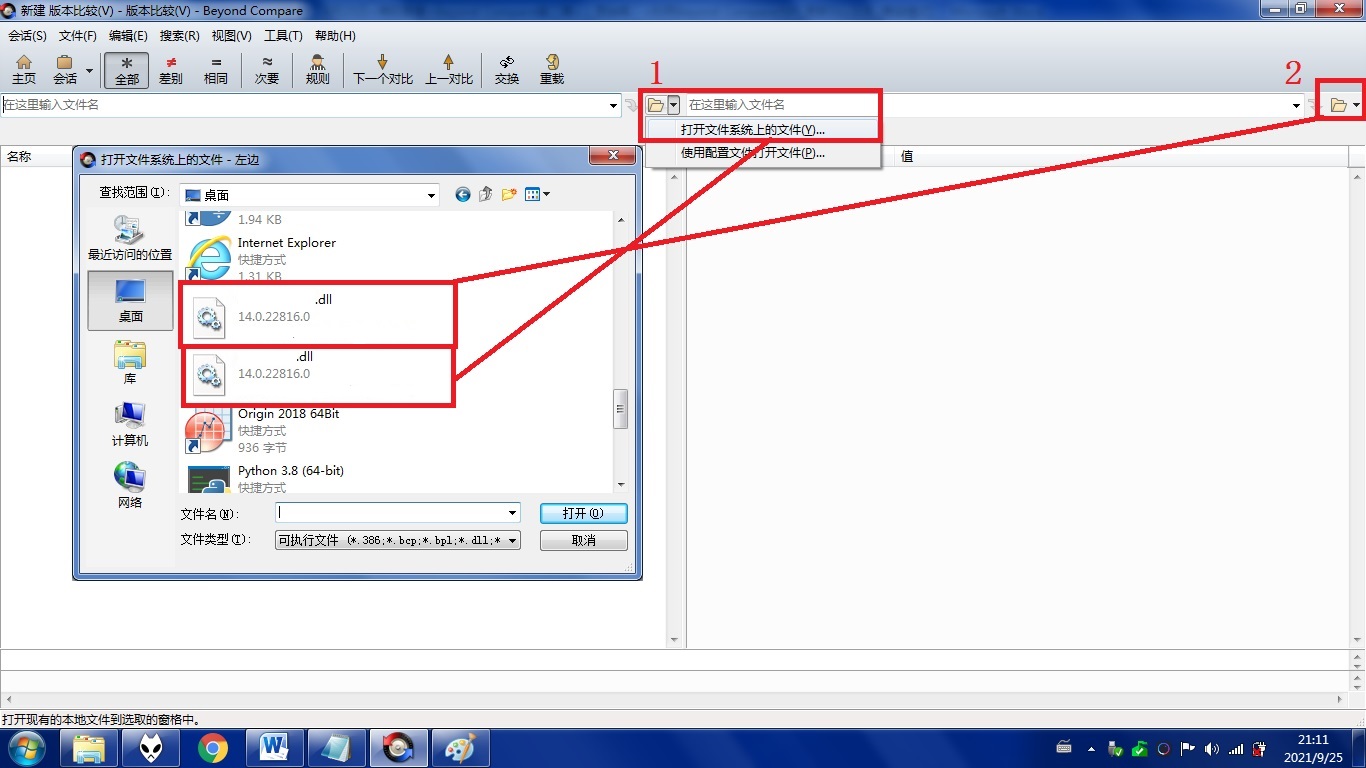The image size is (1366, 768).
Task: Toggle the 相同 (Same) filter
Action: [216, 70]
